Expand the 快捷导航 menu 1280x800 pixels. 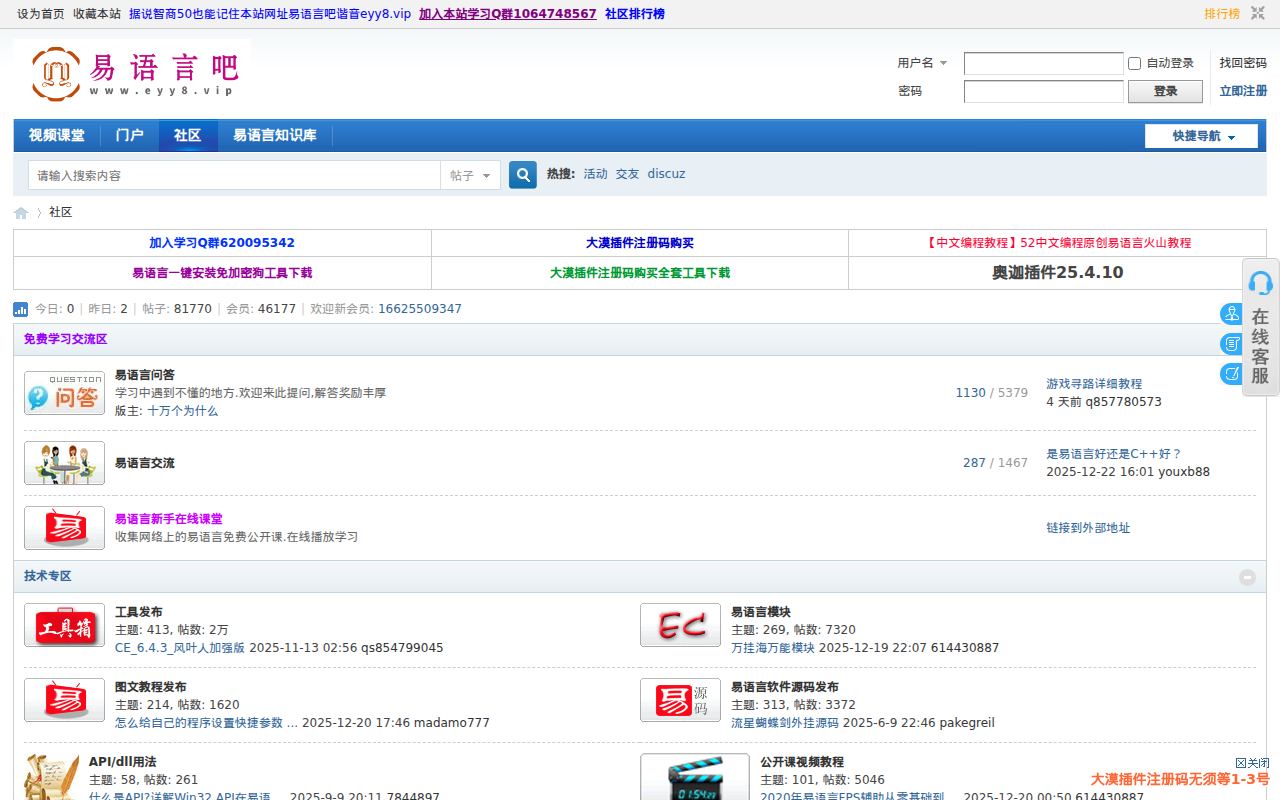pos(1201,135)
